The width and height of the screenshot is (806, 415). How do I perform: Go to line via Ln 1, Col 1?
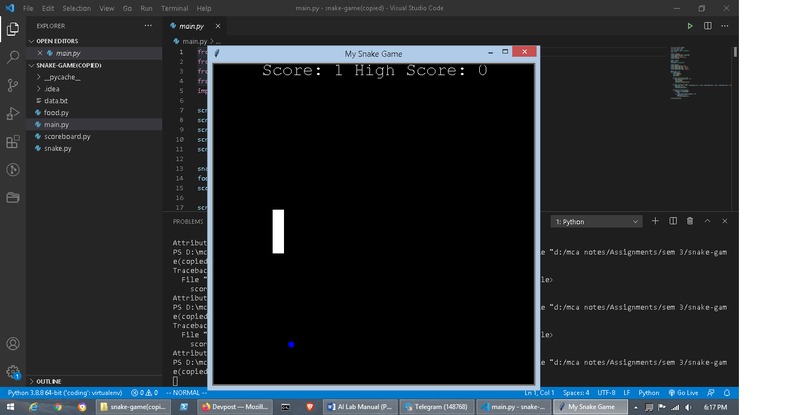(x=539, y=392)
